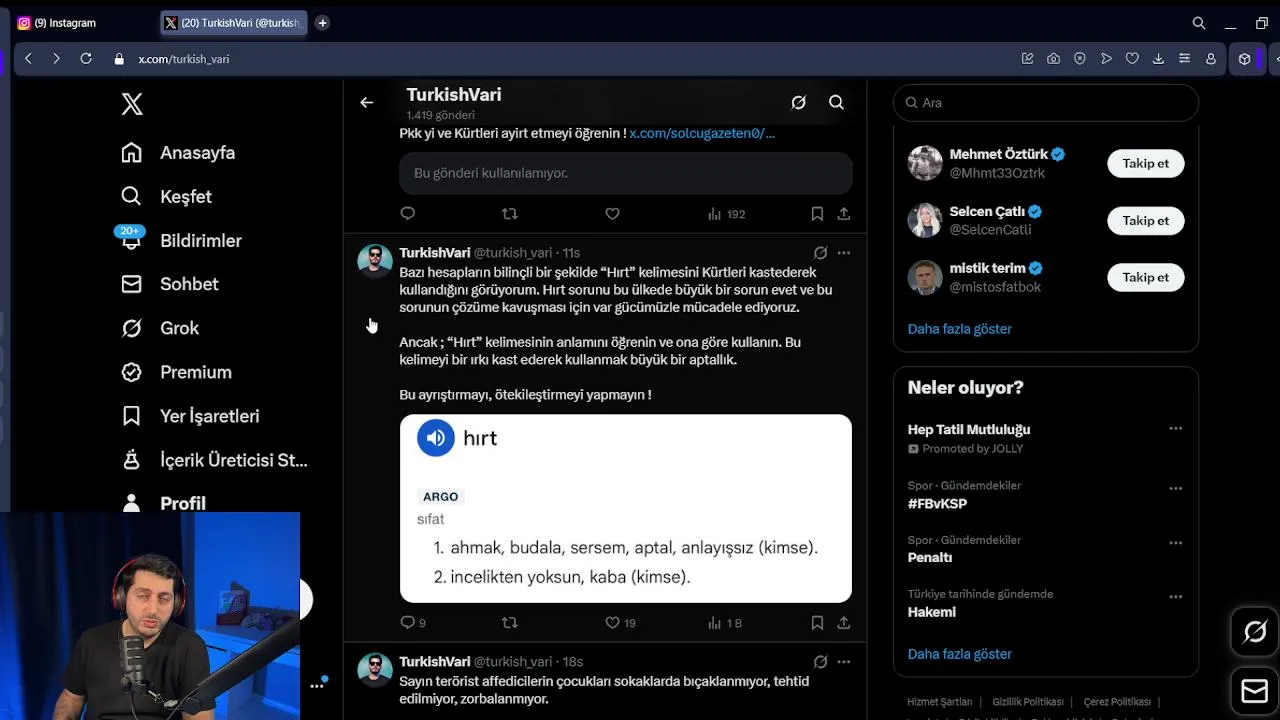The height and width of the screenshot is (720, 1280).
Task: Select the TurkishVari browser tab
Action: (x=234, y=22)
